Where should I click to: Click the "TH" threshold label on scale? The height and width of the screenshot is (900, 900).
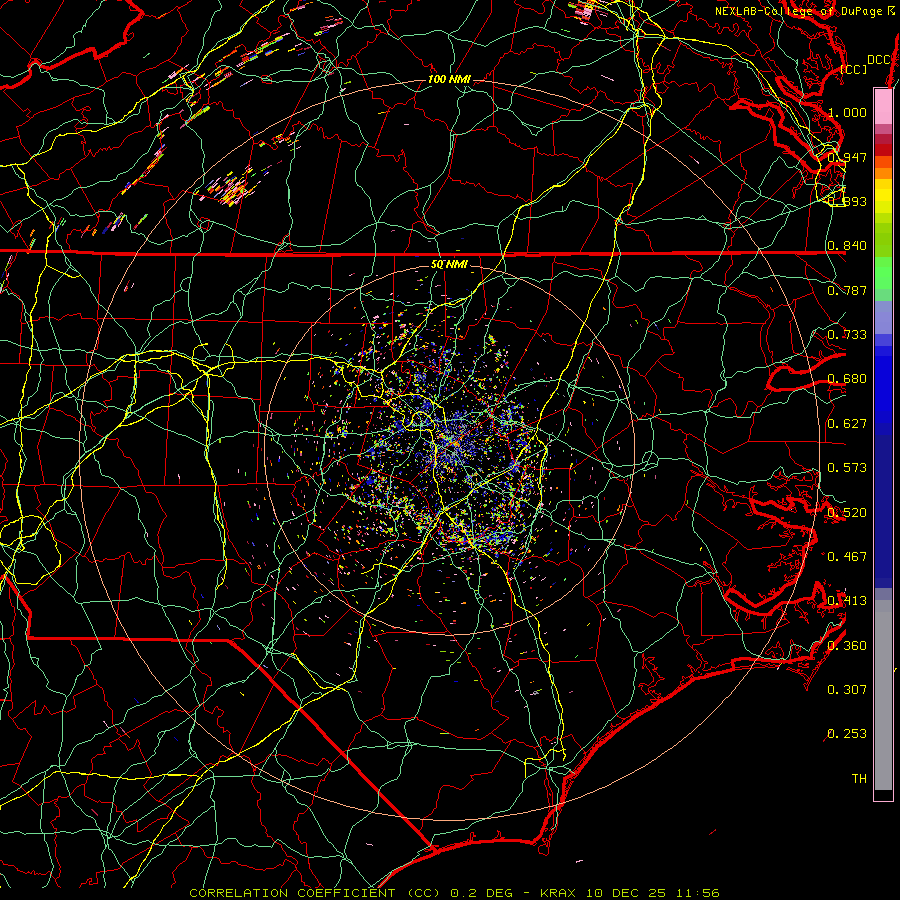(859, 779)
